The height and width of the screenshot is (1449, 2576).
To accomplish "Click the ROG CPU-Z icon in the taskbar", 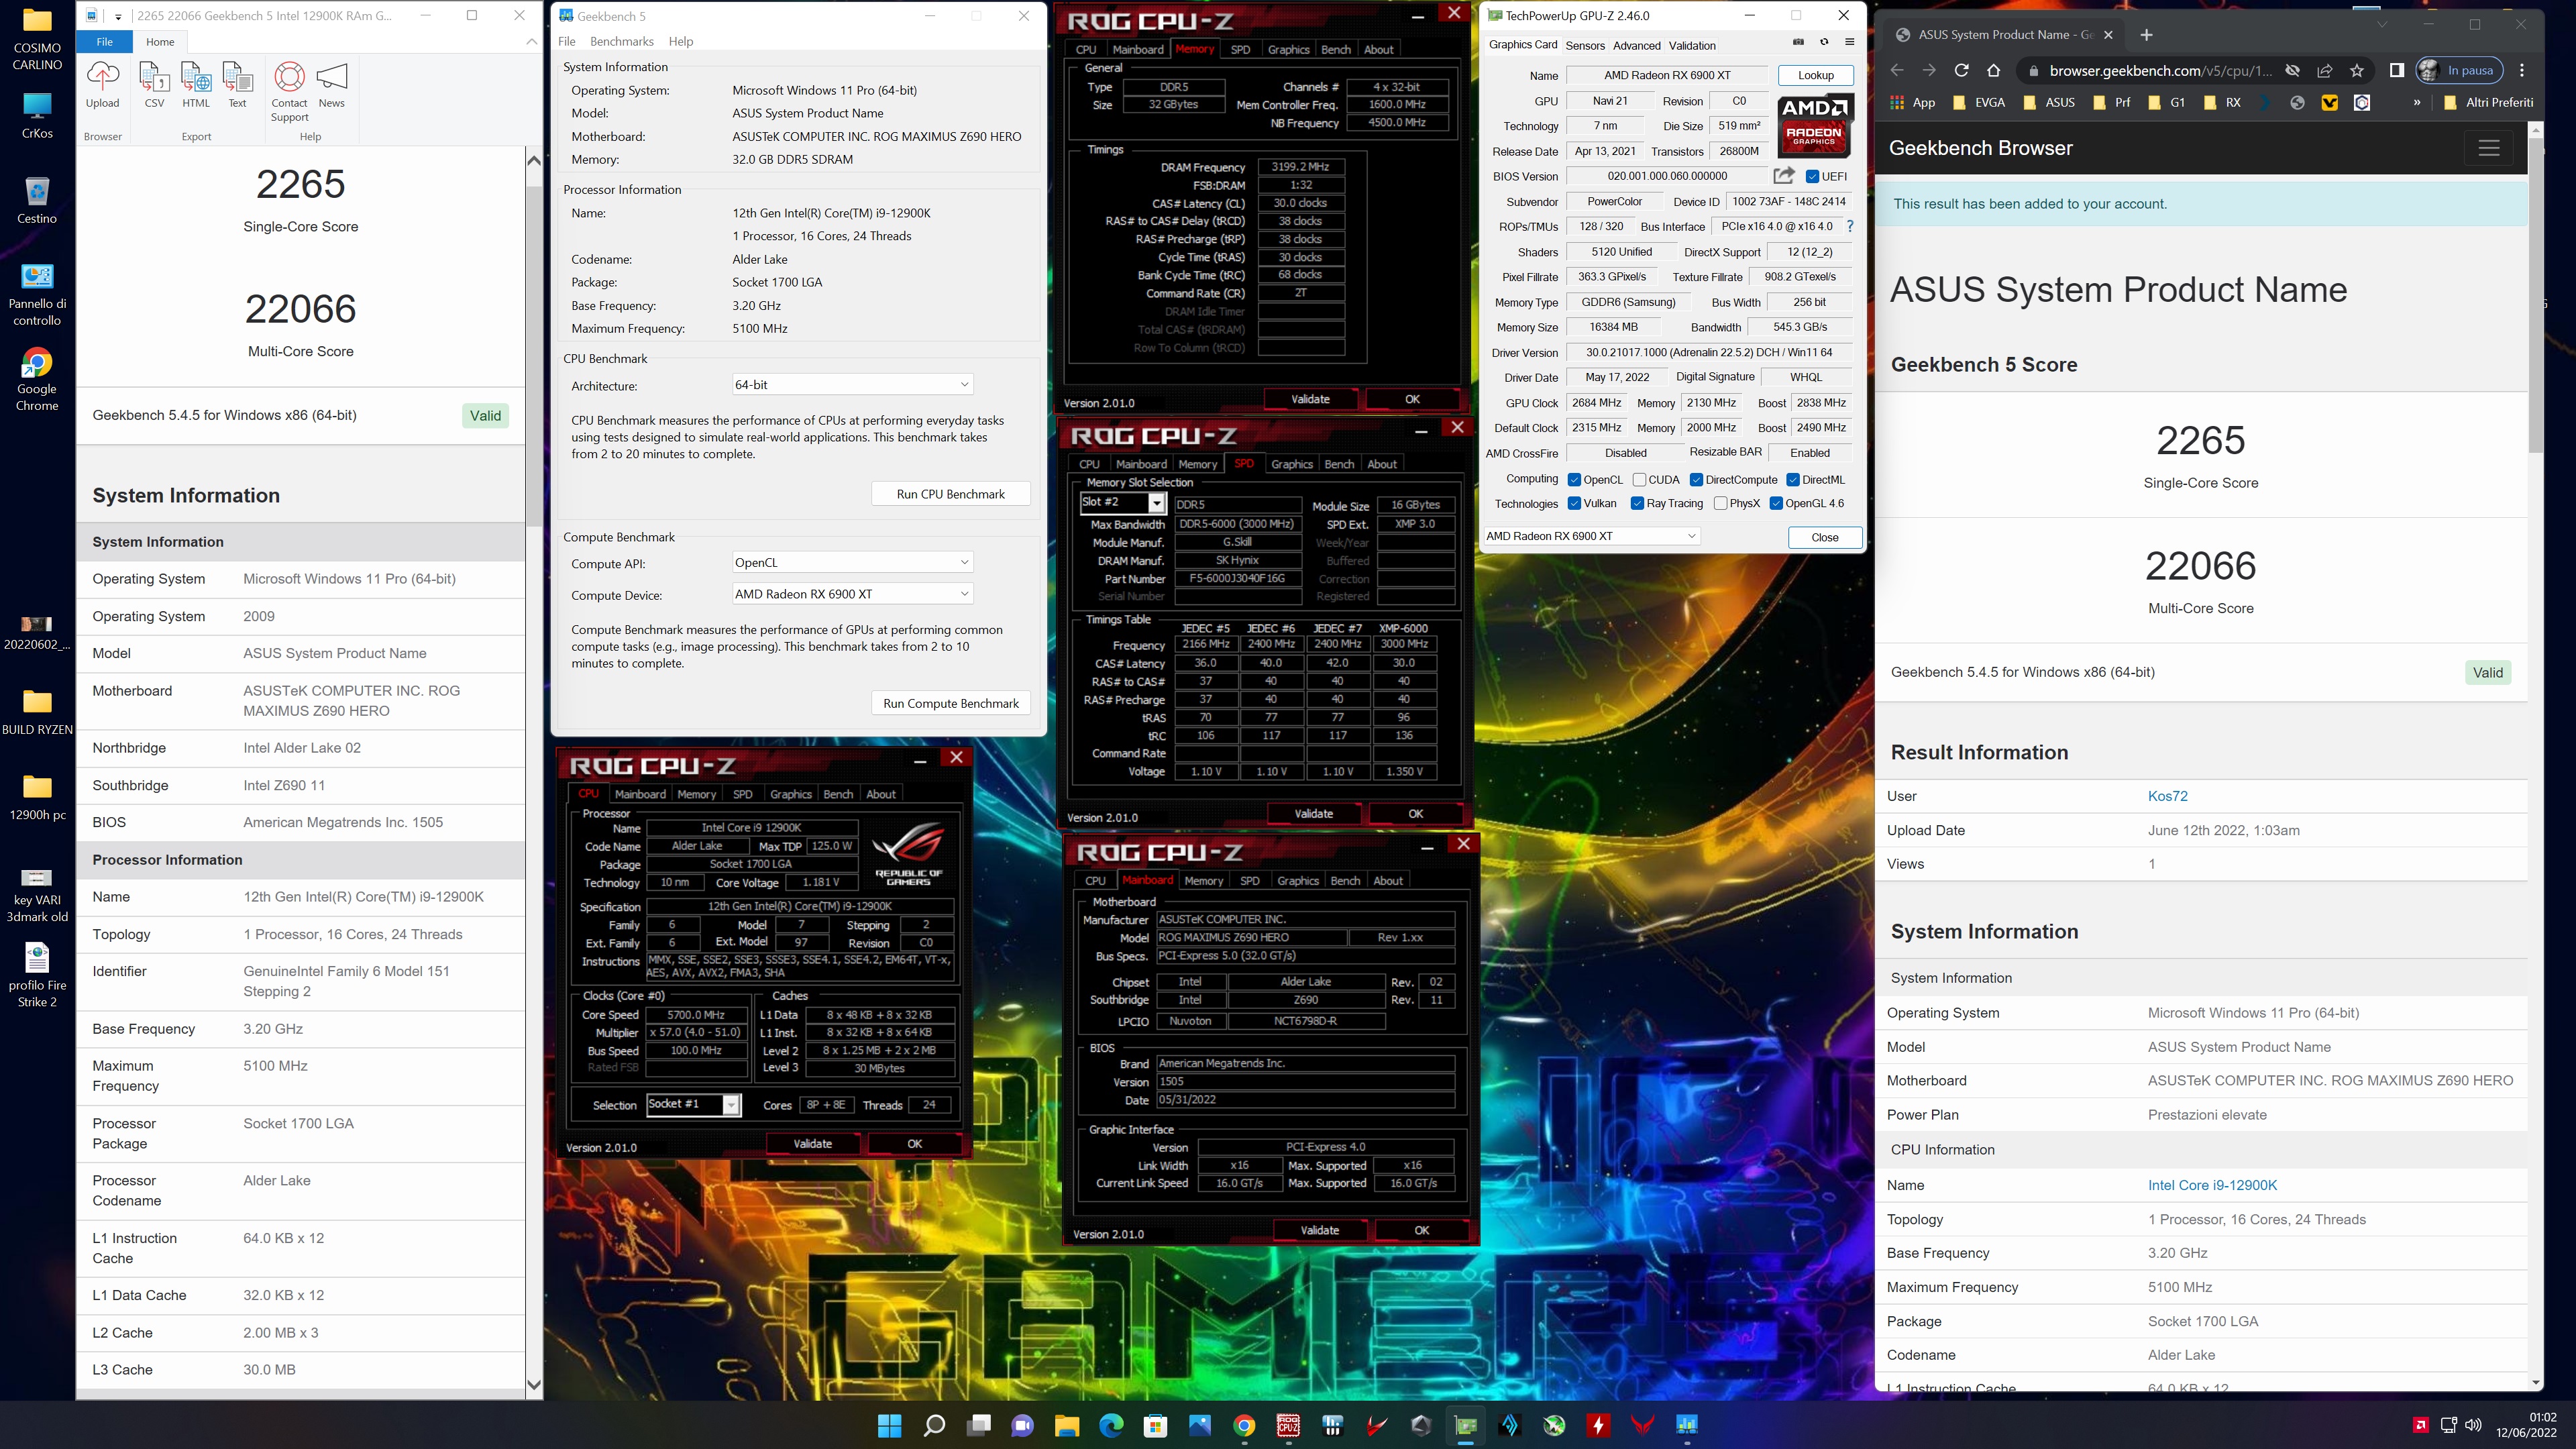I will pos(1288,1425).
